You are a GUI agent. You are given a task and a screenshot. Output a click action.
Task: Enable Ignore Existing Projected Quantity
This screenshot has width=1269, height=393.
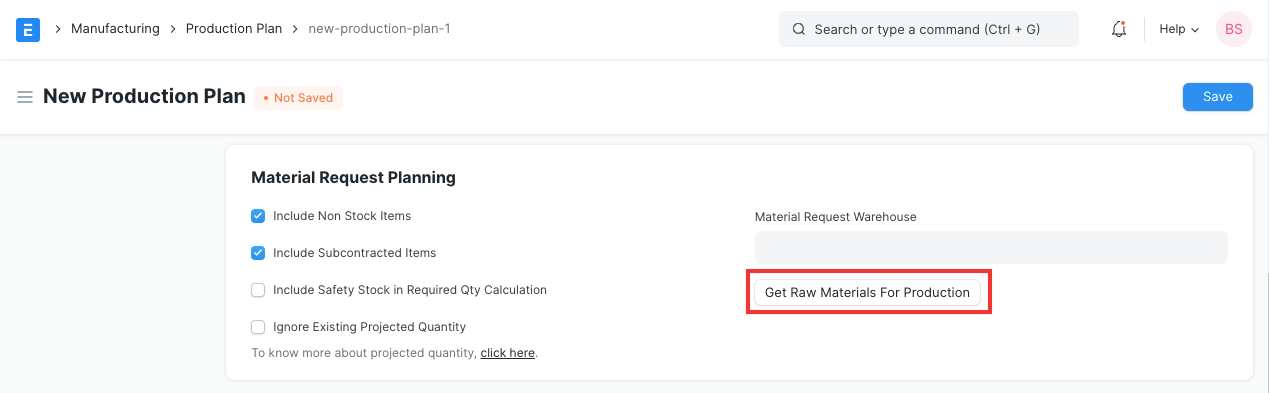258,327
